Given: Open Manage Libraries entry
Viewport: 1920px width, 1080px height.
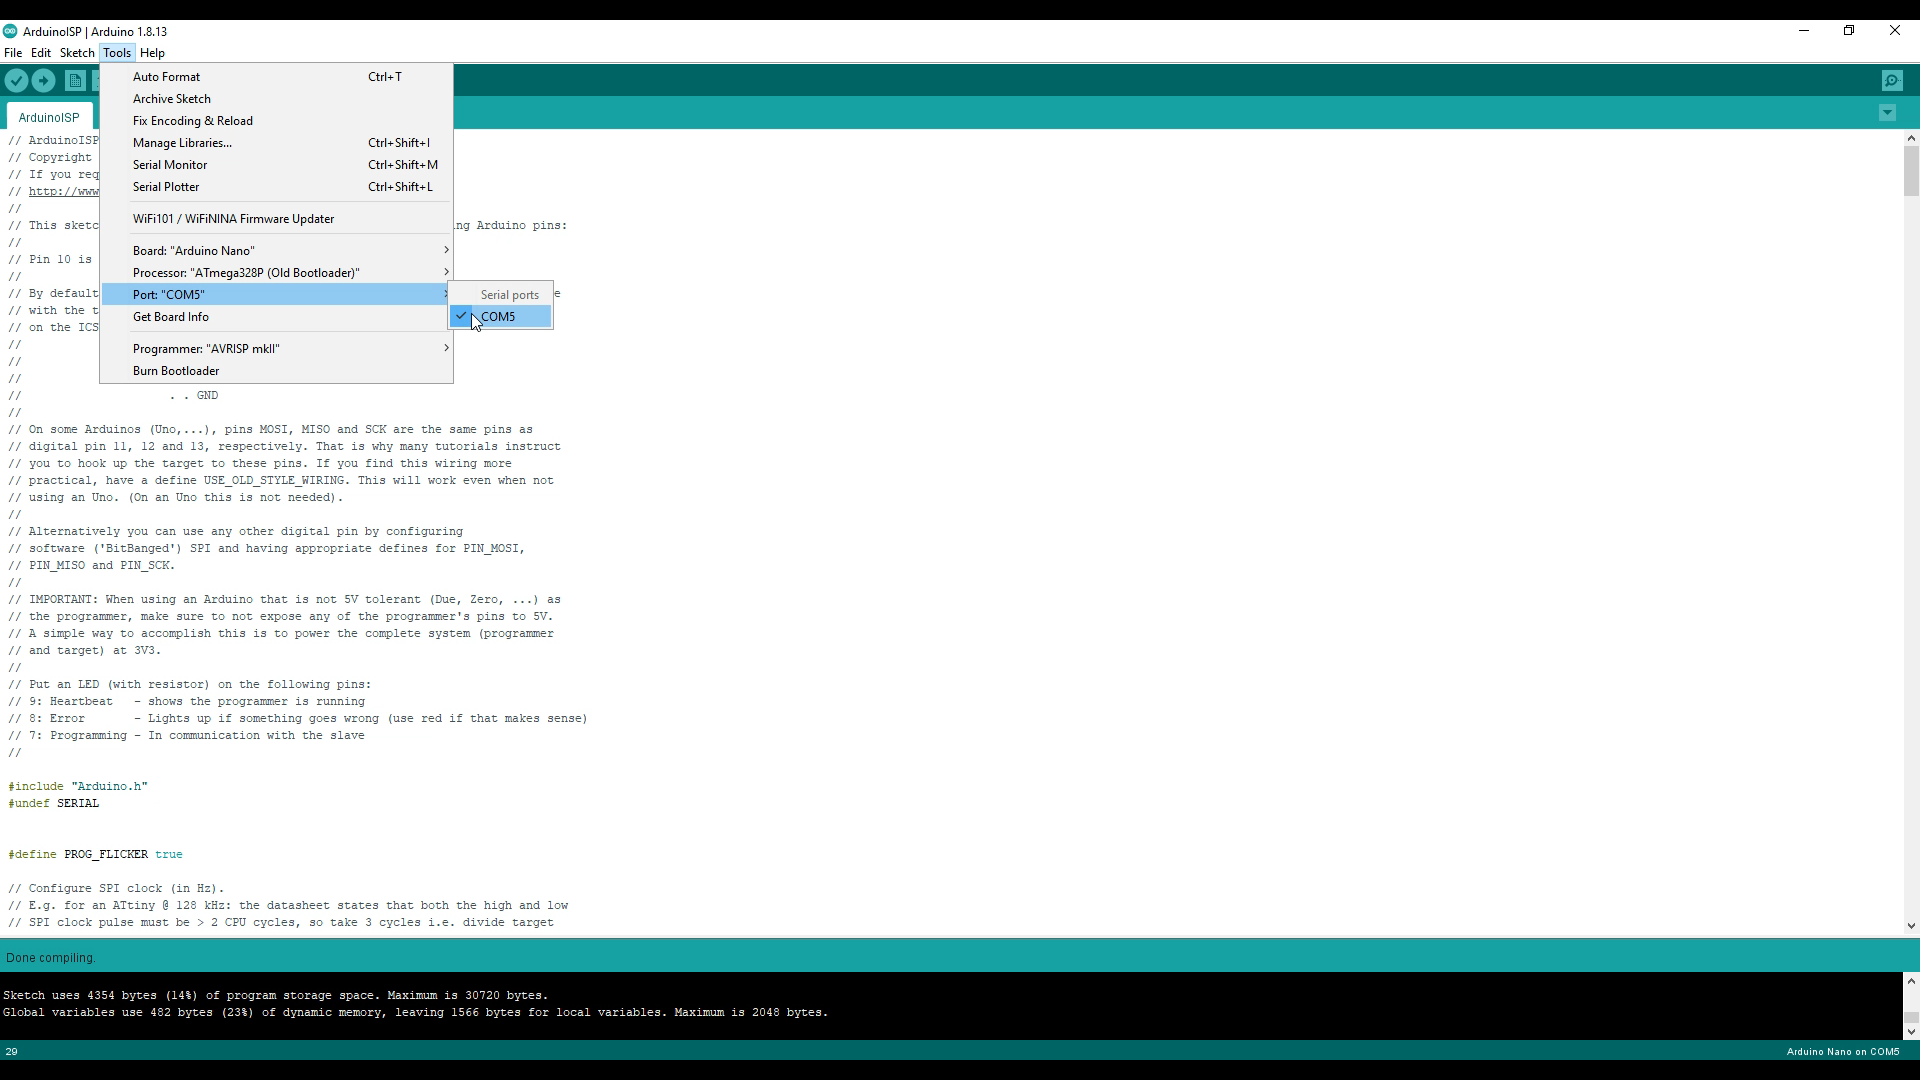Looking at the screenshot, I should click(182, 143).
